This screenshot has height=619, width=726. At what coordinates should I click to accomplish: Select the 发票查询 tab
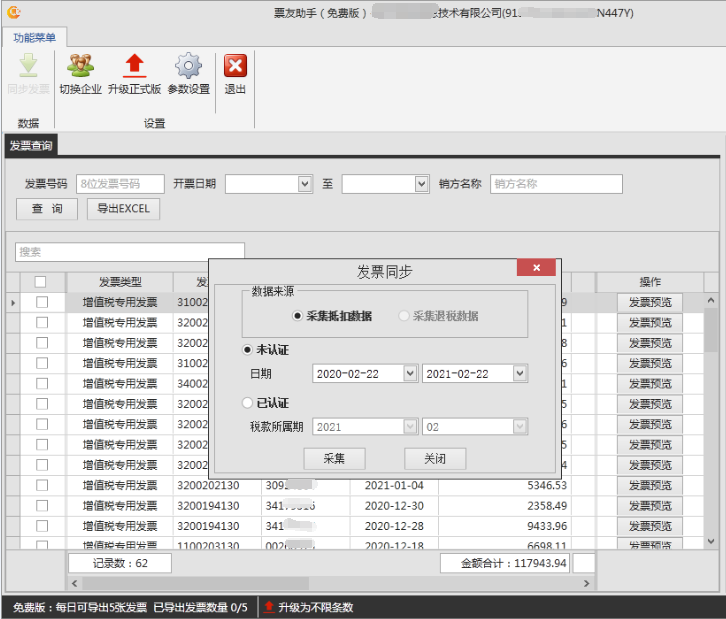click(x=30, y=146)
